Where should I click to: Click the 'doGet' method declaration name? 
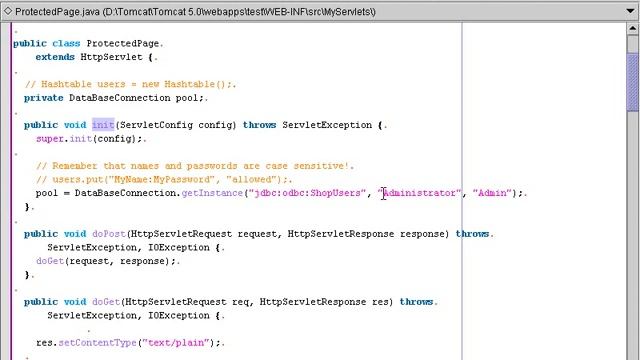[106, 302]
